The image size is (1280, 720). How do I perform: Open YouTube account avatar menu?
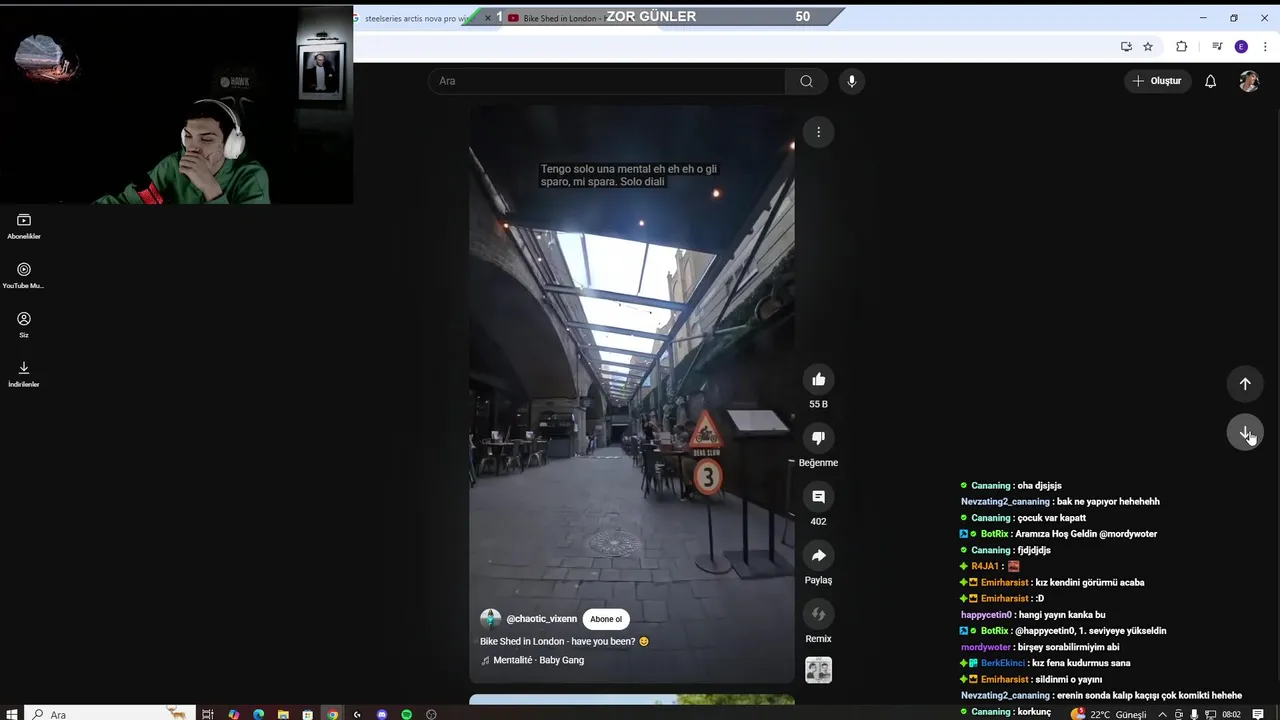coord(1249,81)
